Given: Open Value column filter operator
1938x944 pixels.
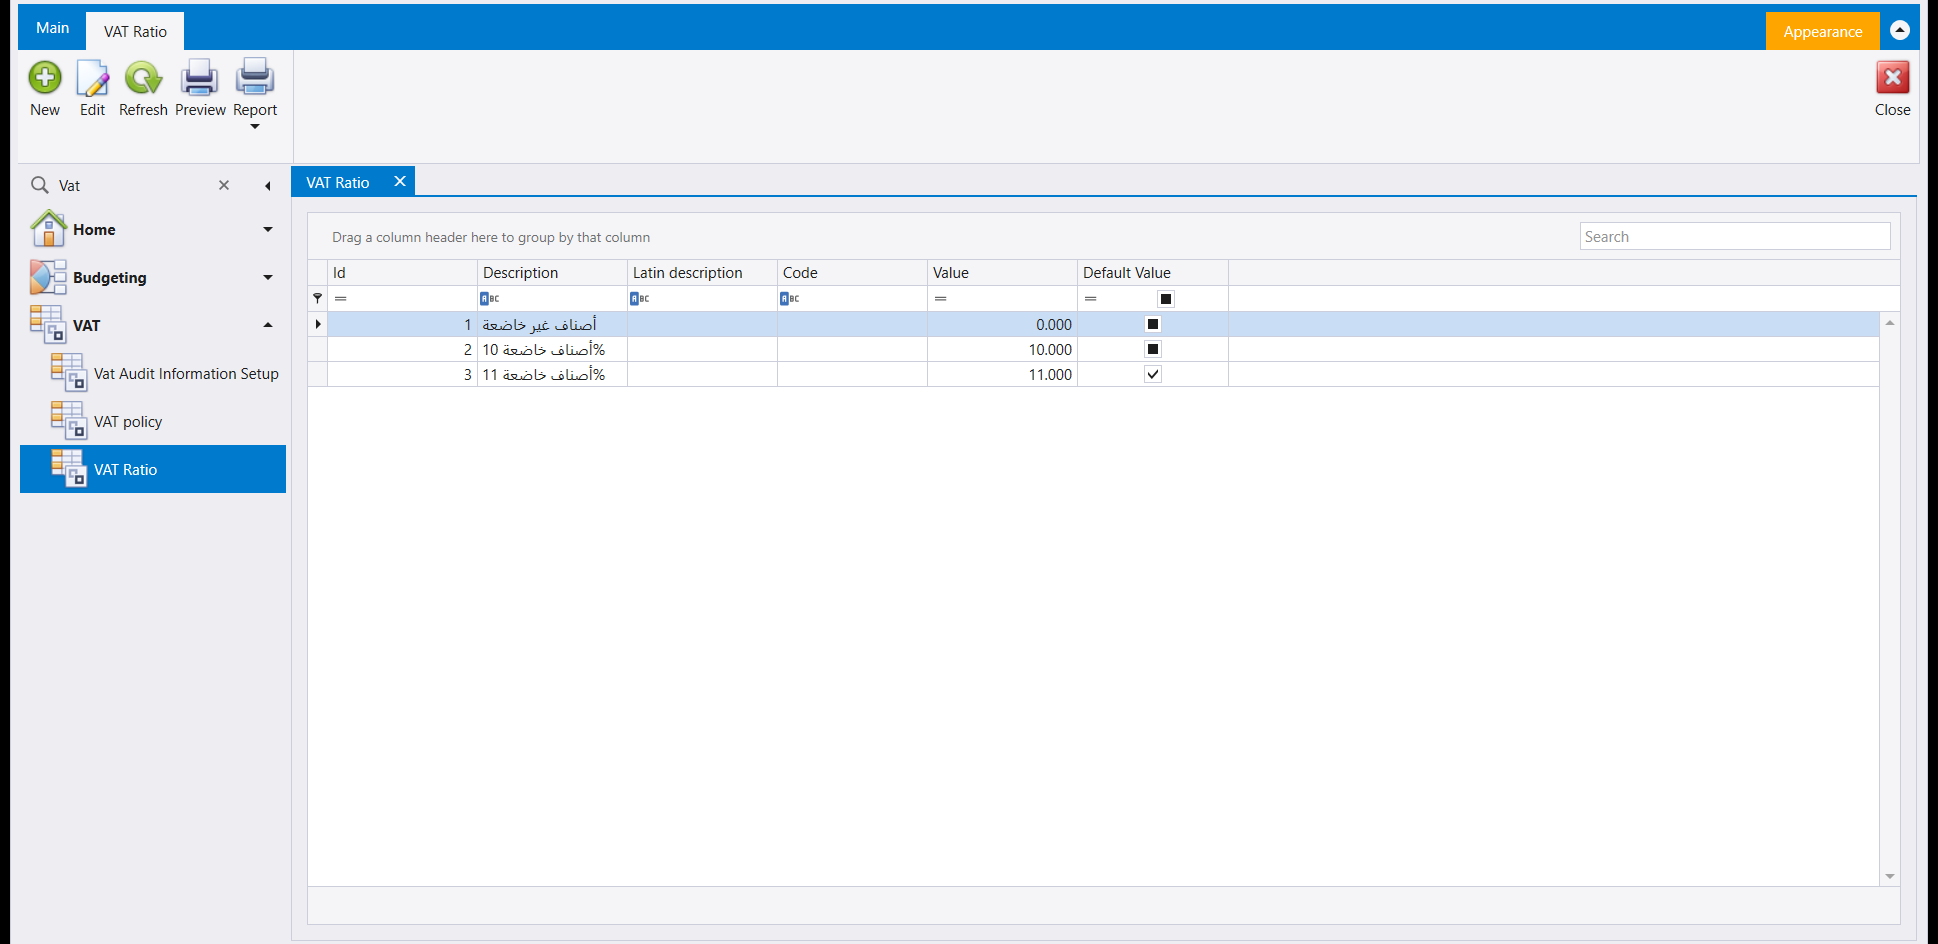Looking at the screenshot, I should 941,299.
